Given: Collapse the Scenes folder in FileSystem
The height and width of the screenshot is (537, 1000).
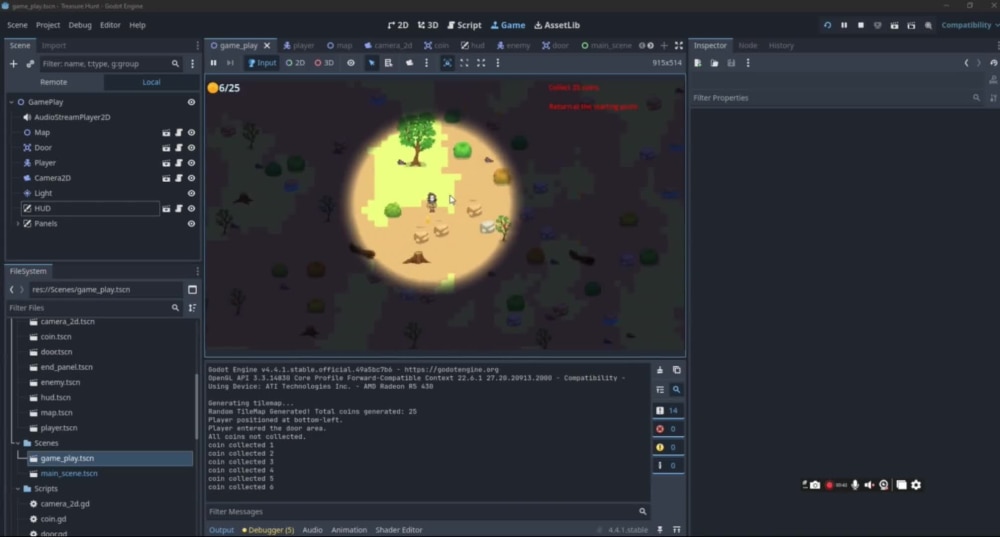Looking at the screenshot, I should click(17, 443).
